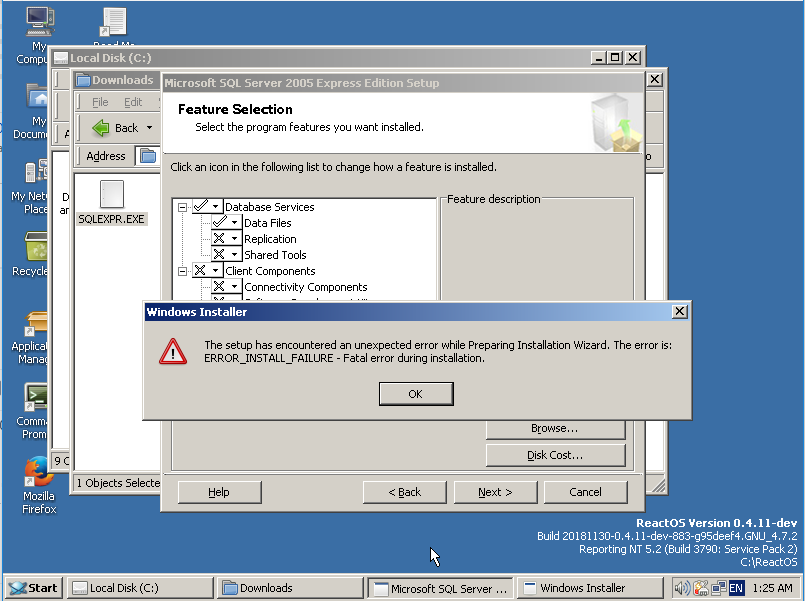Open the My Documents desktop icon
805x601 pixels.
(37, 96)
